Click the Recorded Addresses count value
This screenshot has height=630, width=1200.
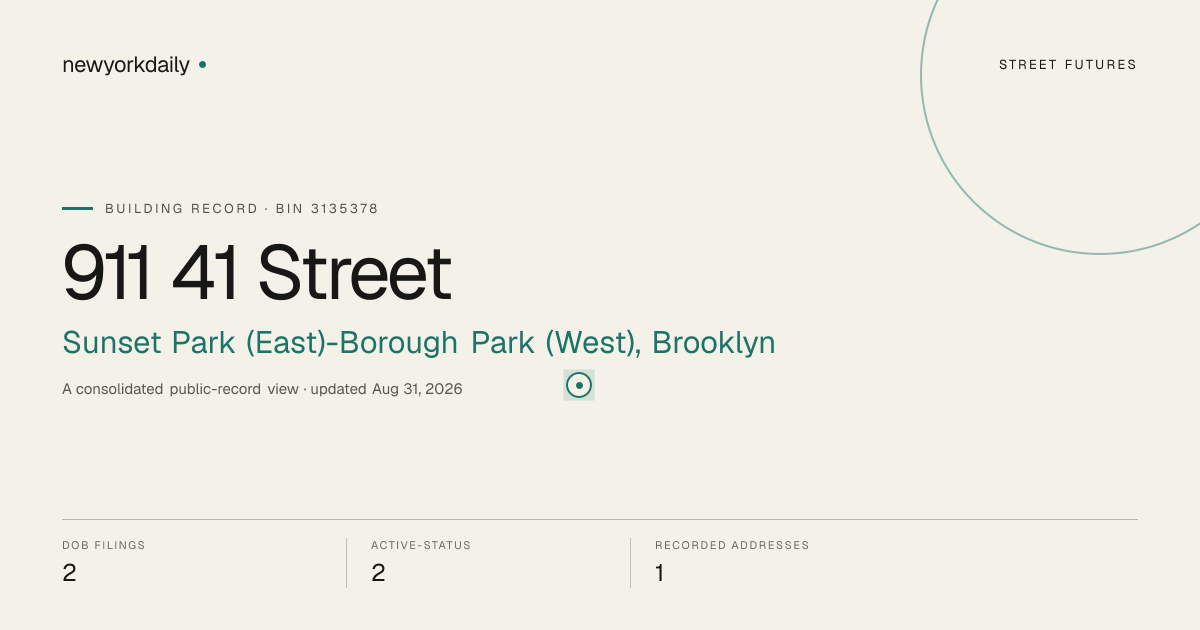(x=660, y=573)
